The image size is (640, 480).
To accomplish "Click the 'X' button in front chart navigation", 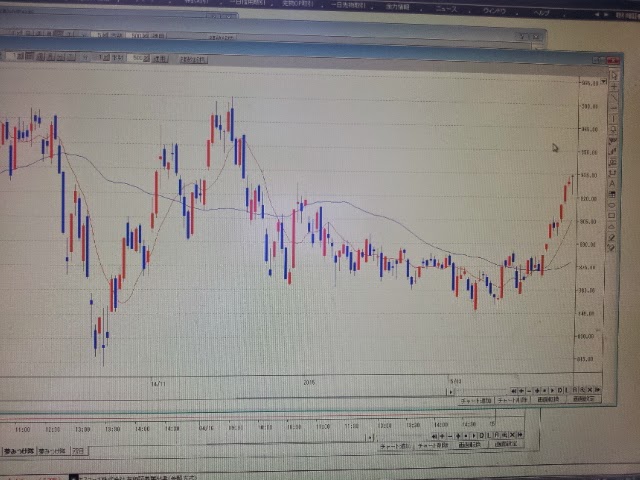I will point(590,390).
